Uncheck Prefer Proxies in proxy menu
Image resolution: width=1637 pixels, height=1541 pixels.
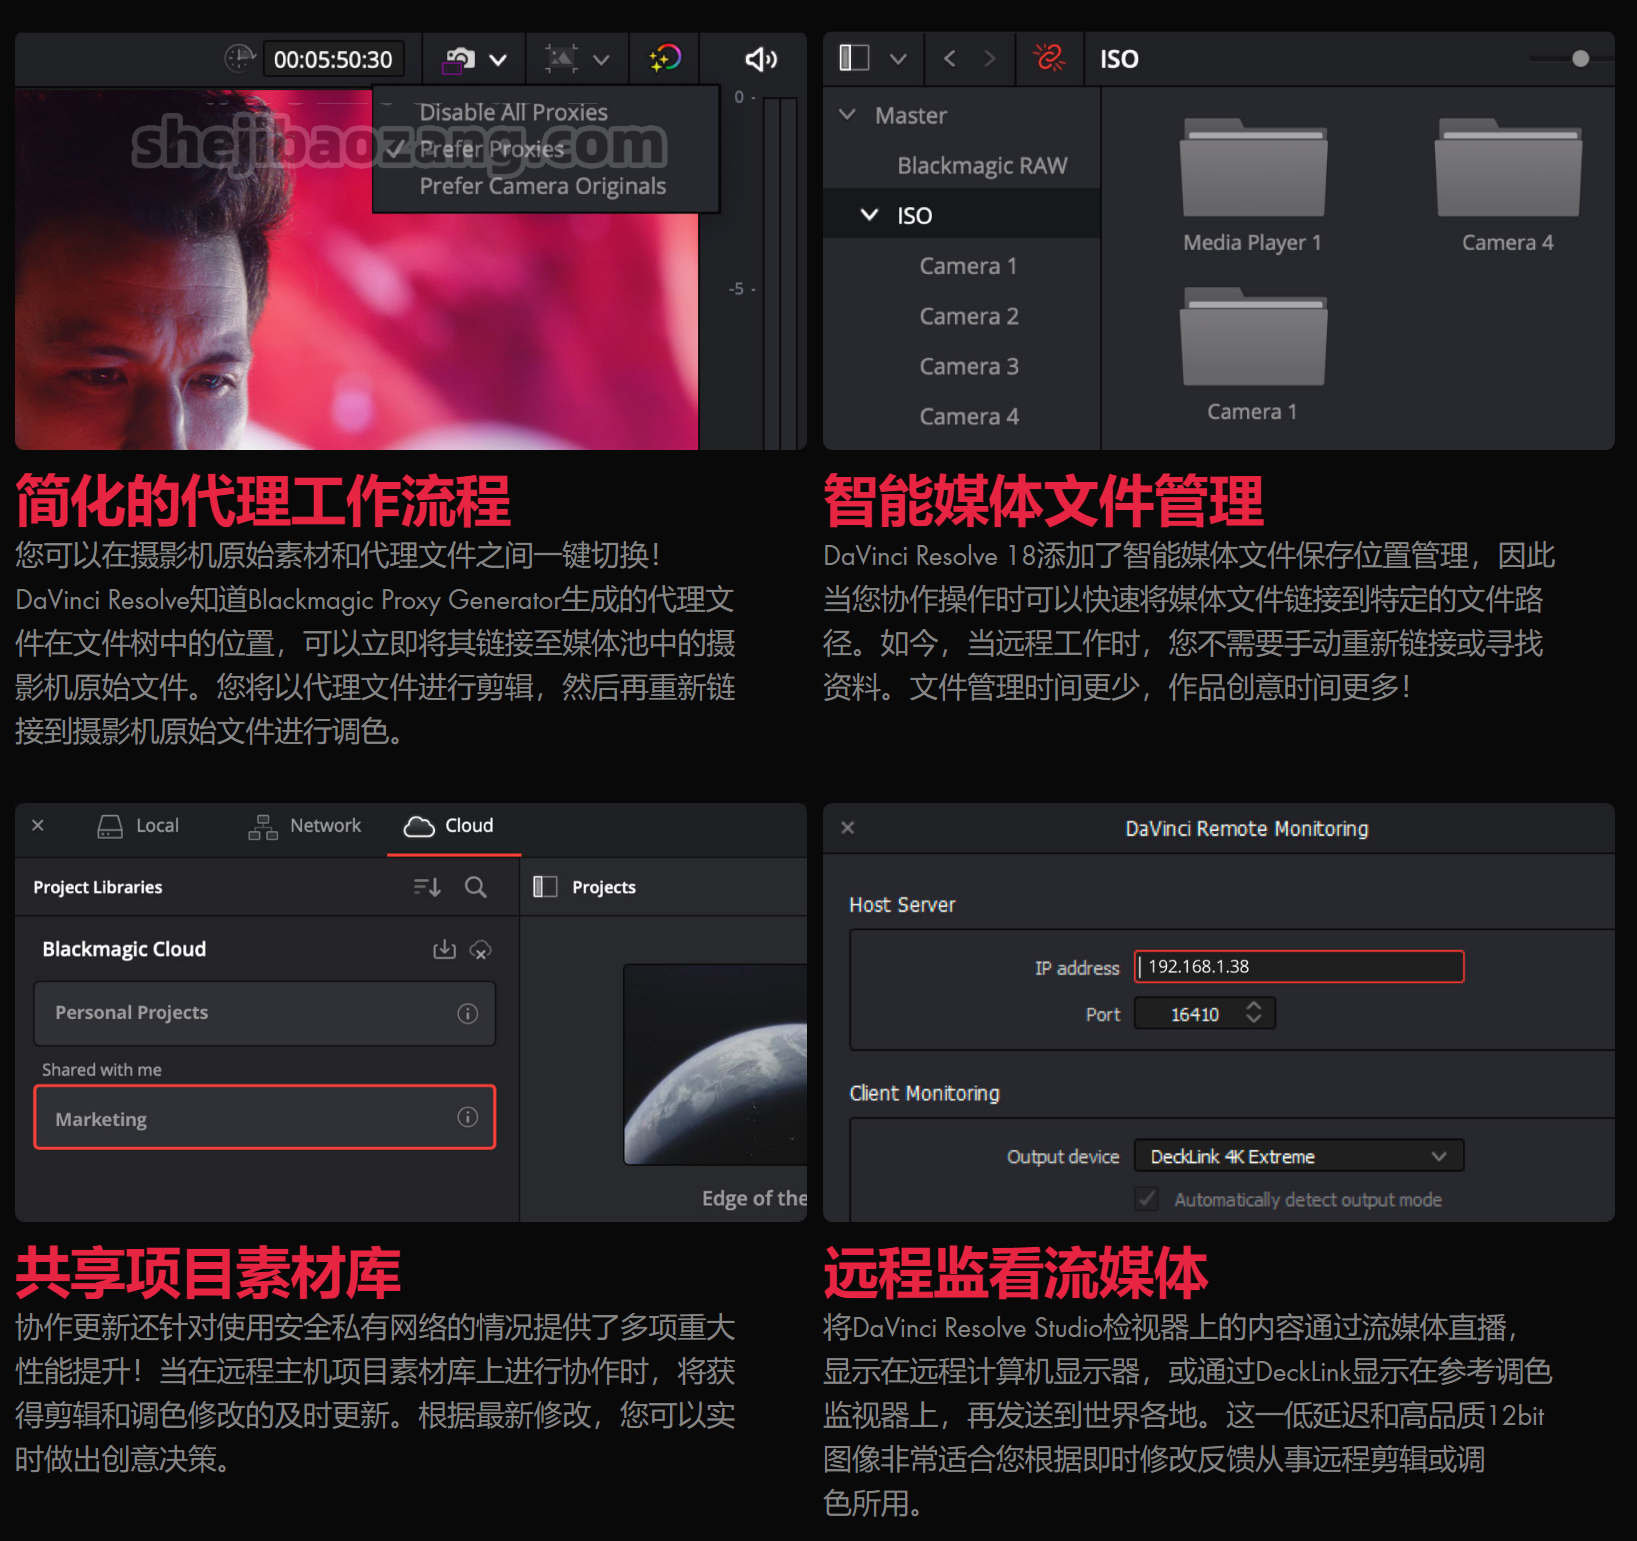tap(494, 148)
